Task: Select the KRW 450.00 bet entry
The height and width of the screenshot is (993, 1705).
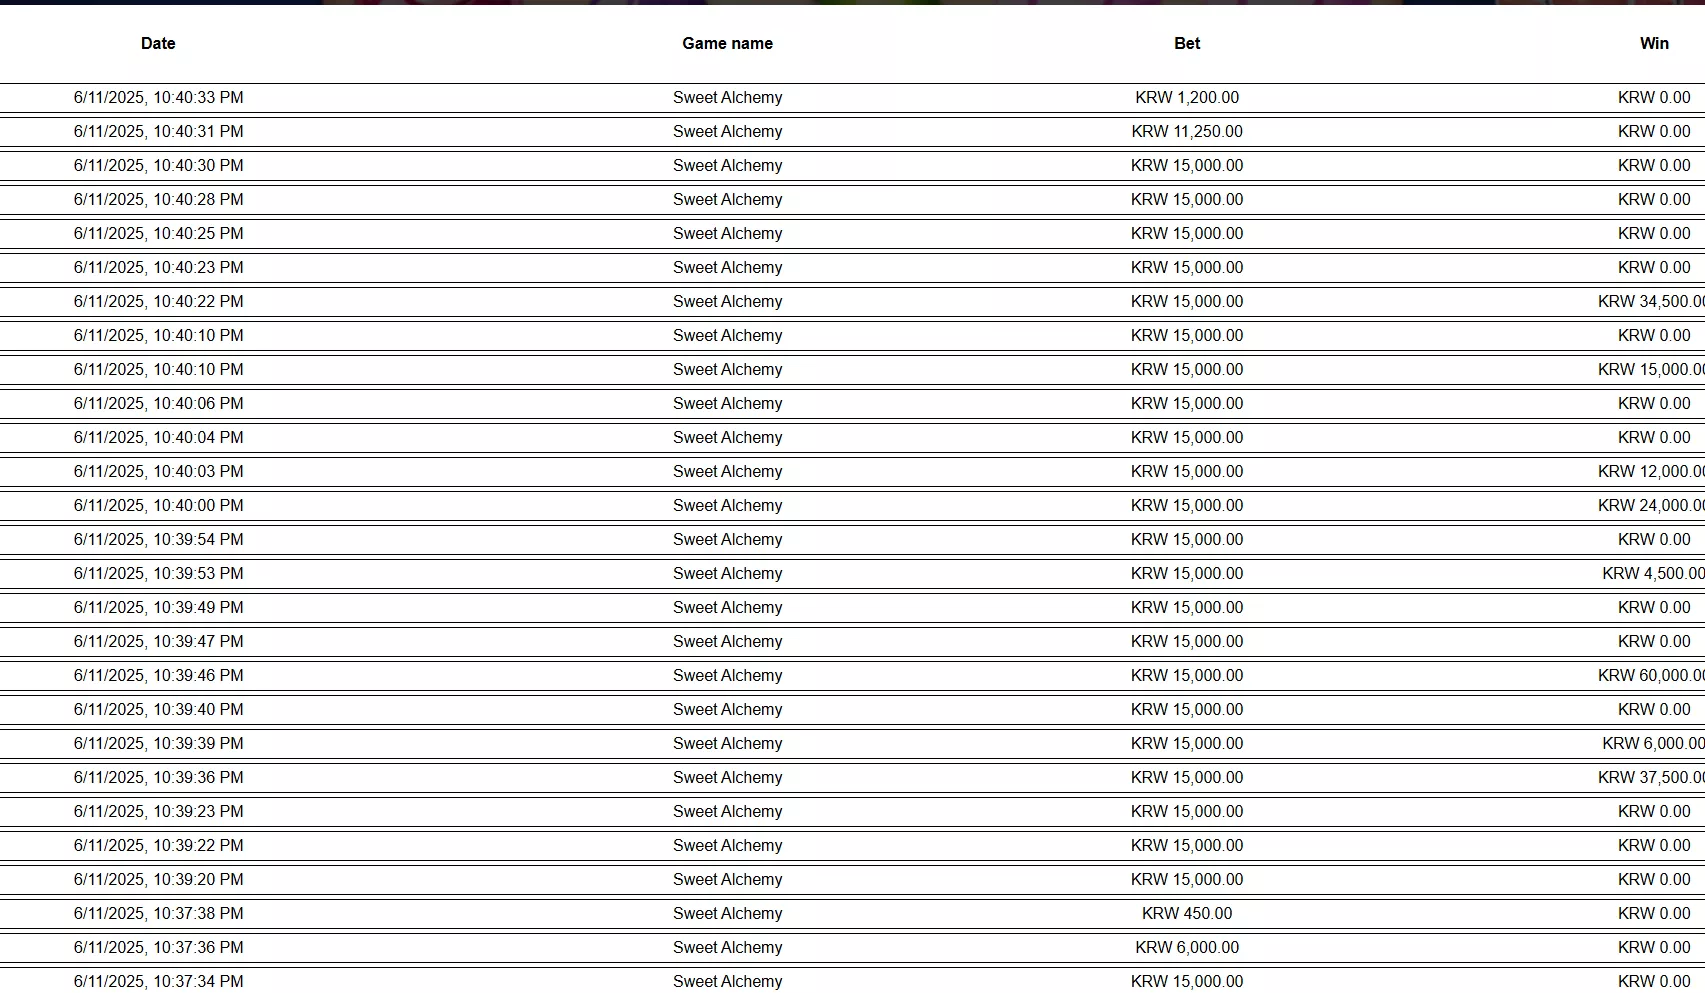Action: coord(1187,914)
